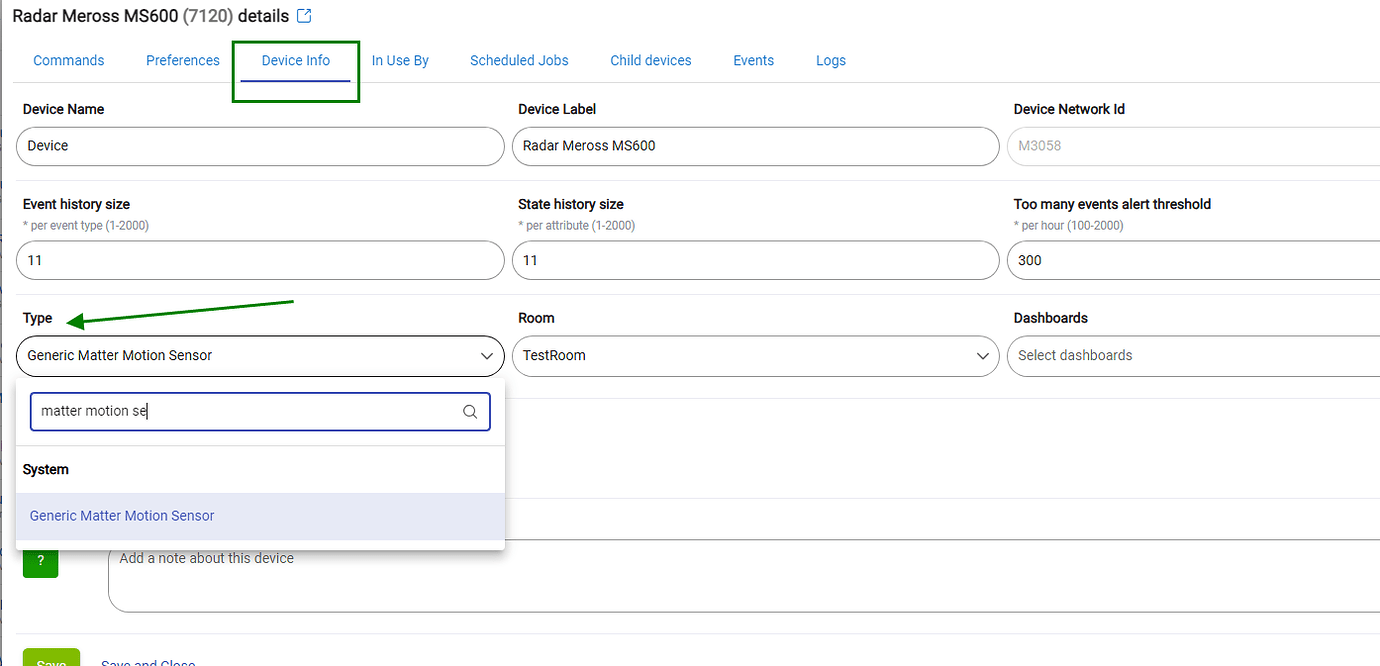View the Child devices tab
This screenshot has width=1380, height=666.
click(x=651, y=61)
